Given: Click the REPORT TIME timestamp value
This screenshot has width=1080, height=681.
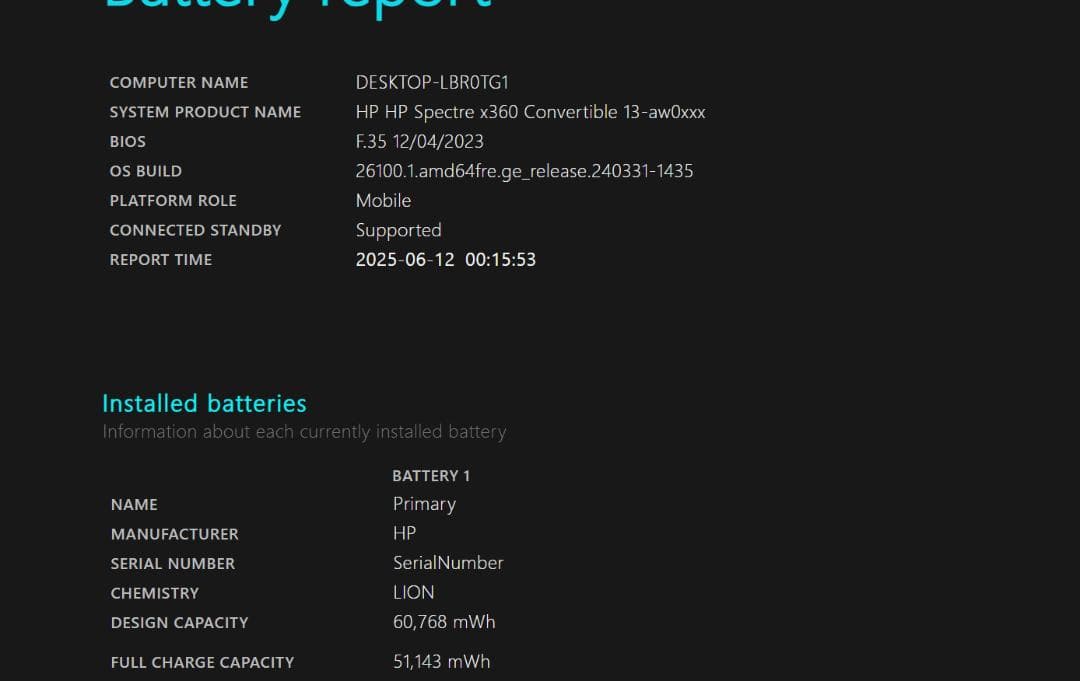Looking at the screenshot, I should point(446,259).
